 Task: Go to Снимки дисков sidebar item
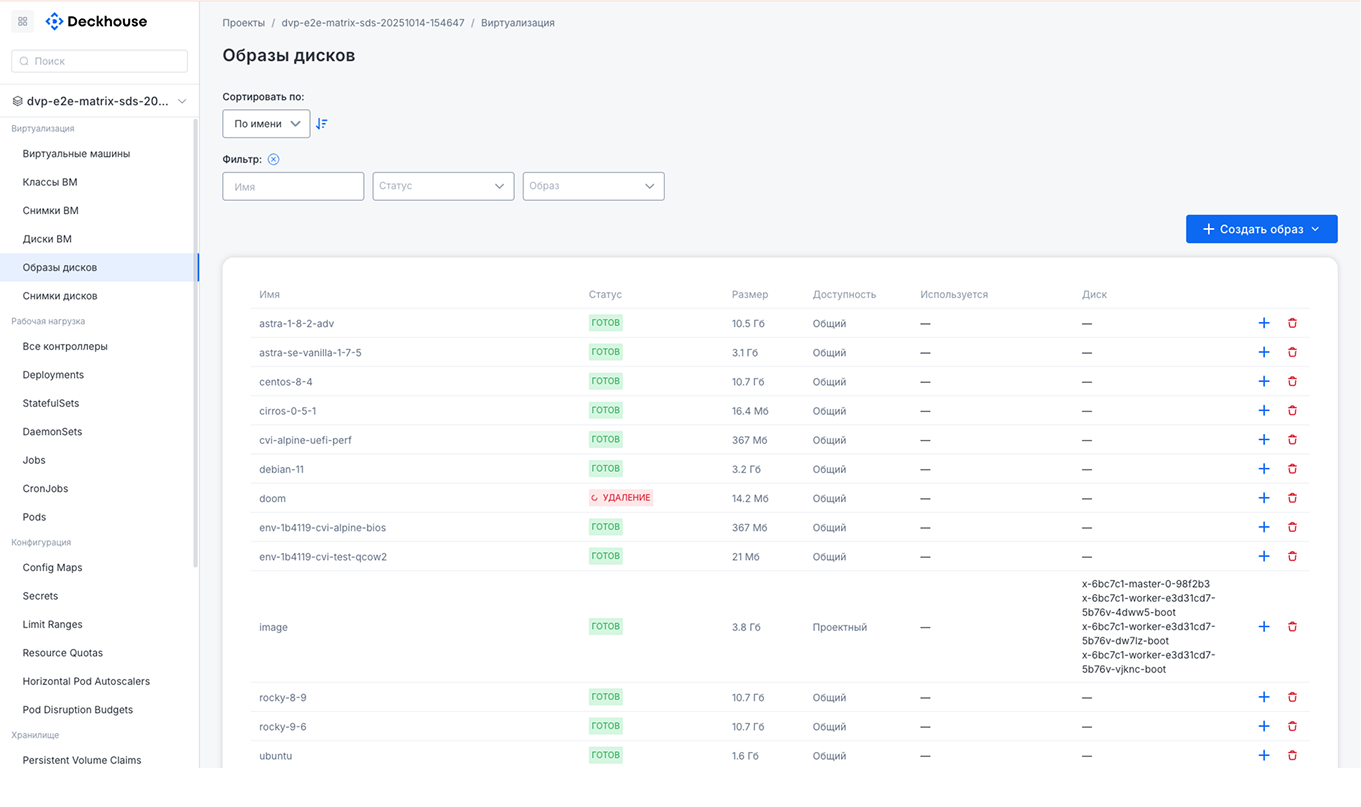click(x=60, y=296)
